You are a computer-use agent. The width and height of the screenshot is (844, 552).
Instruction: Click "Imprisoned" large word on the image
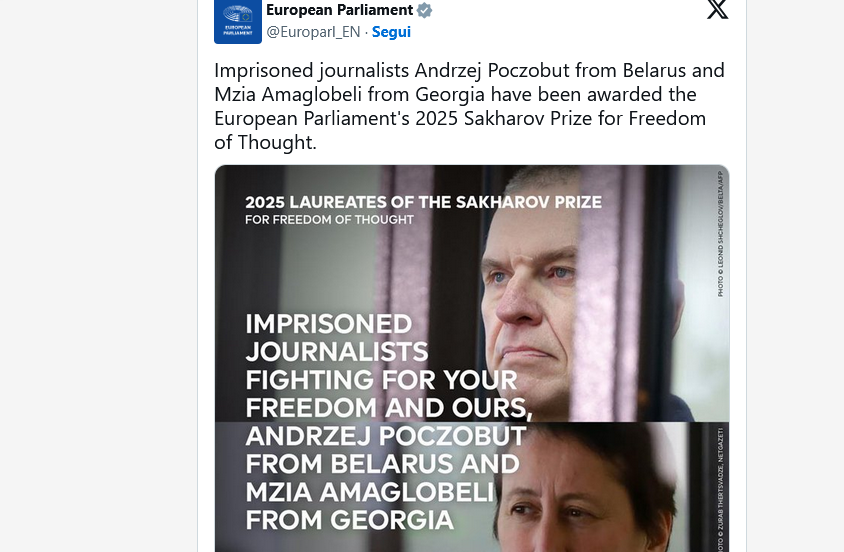pyautogui.click(x=315, y=324)
